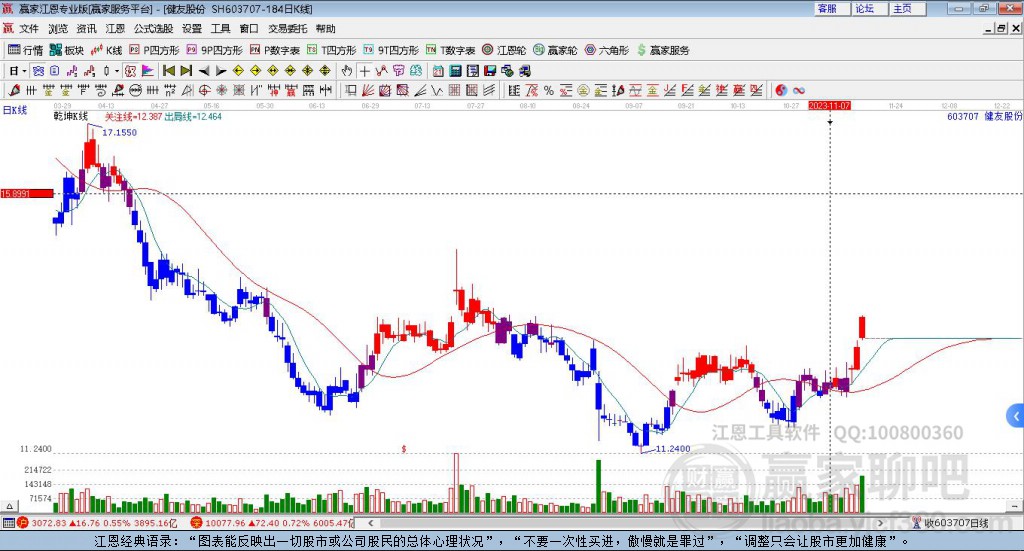Open the 行情 market quotes view
Image resolution: width=1024 pixels, height=551 pixels.
click(25, 50)
